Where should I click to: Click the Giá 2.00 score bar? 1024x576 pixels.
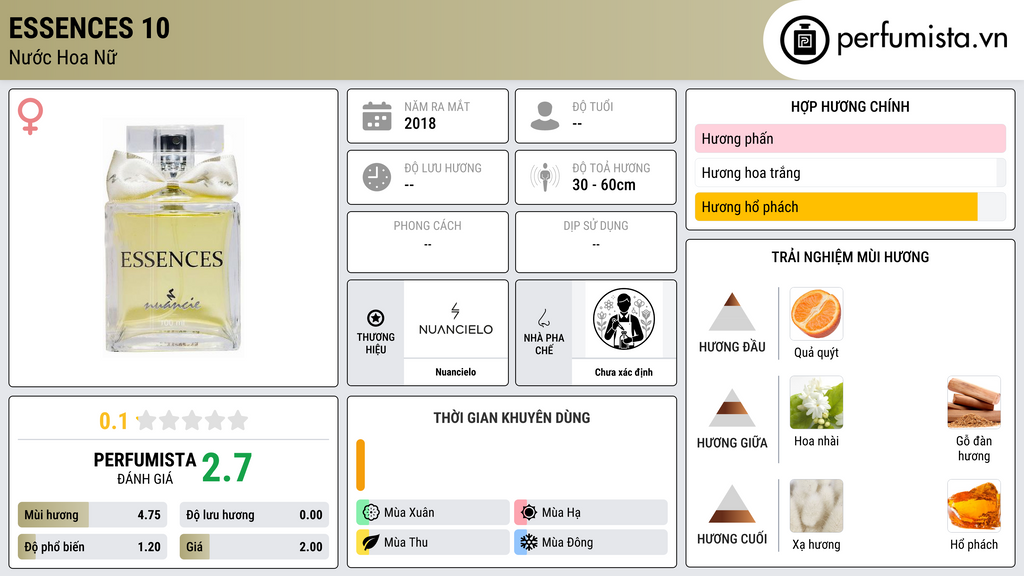254,547
